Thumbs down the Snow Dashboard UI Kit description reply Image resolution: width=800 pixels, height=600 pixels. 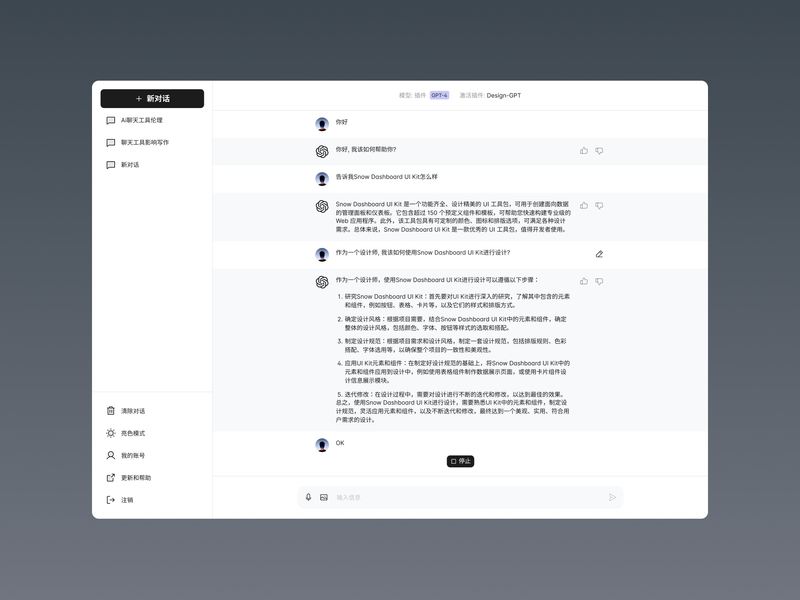coord(599,205)
